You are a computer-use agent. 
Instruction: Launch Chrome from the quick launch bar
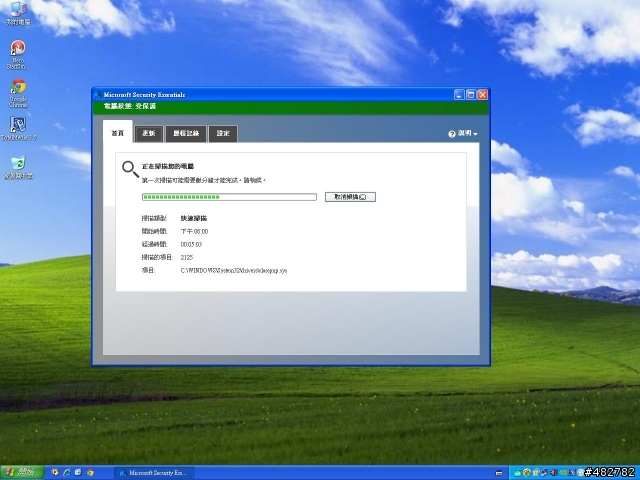pyautogui.click(x=90, y=472)
